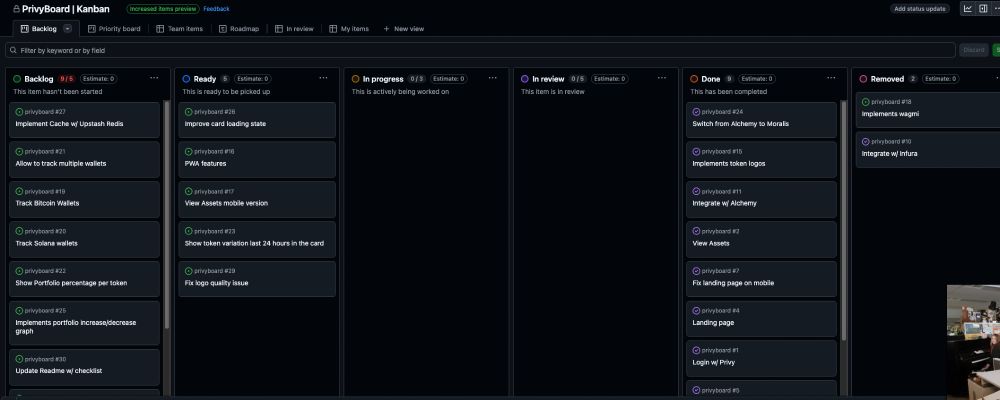The height and width of the screenshot is (400, 1000).
Task: Switch to the Team items tab
Action: pos(180,29)
